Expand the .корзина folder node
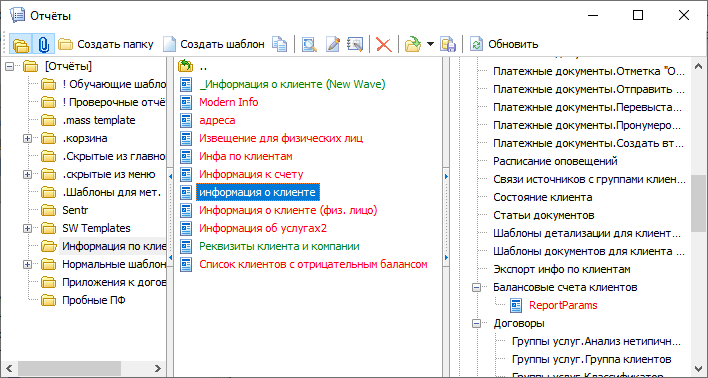This screenshot has height=378, width=708. (x=28, y=139)
